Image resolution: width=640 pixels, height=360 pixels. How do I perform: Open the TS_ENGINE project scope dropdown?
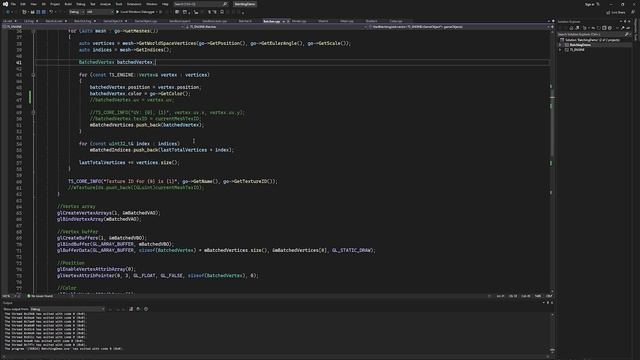(x=93, y=27)
